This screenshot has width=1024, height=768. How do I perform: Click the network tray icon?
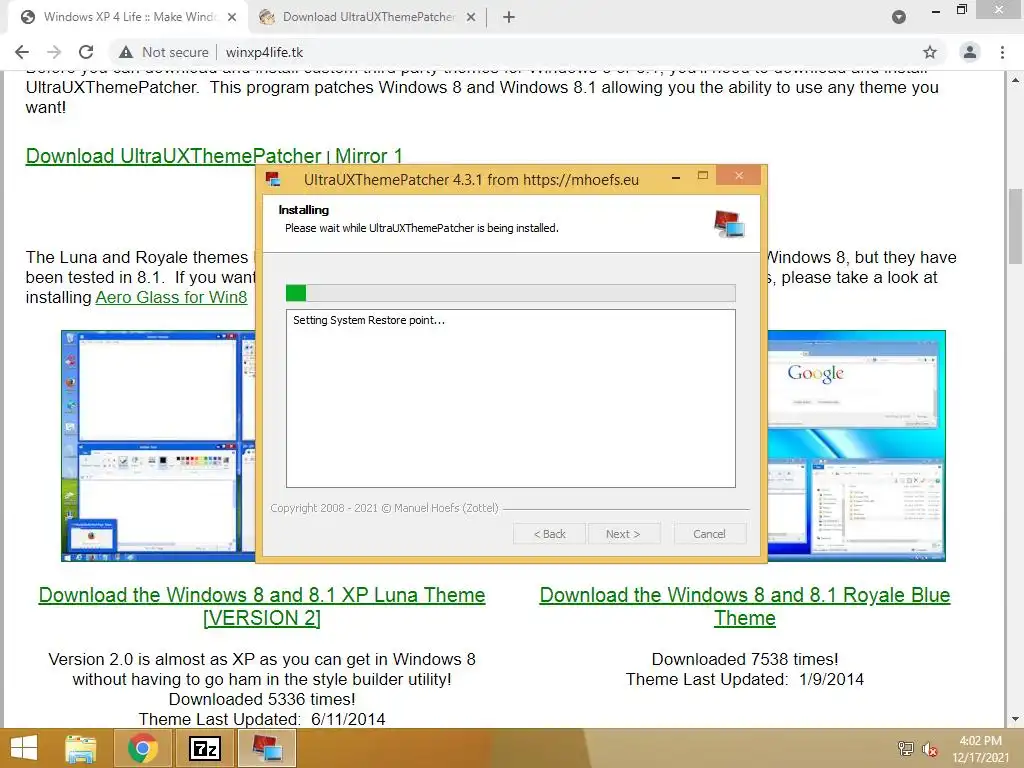(x=906, y=749)
